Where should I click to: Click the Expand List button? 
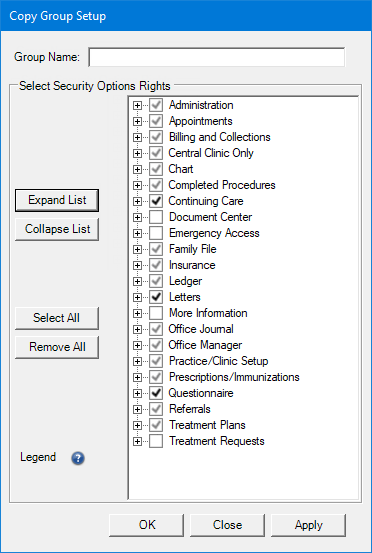(x=57, y=200)
